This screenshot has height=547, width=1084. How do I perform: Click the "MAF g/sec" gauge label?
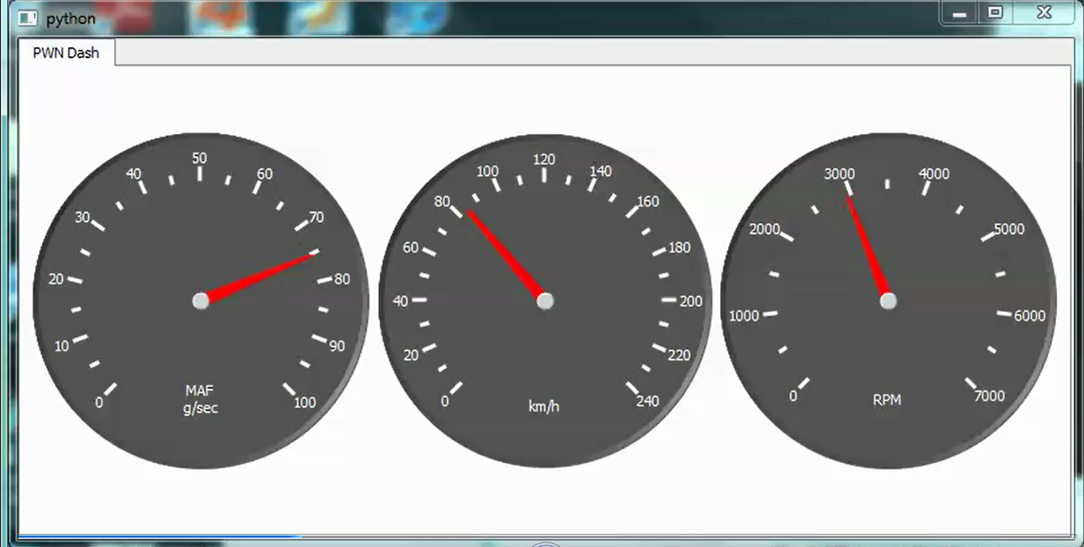[x=200, y=398]
